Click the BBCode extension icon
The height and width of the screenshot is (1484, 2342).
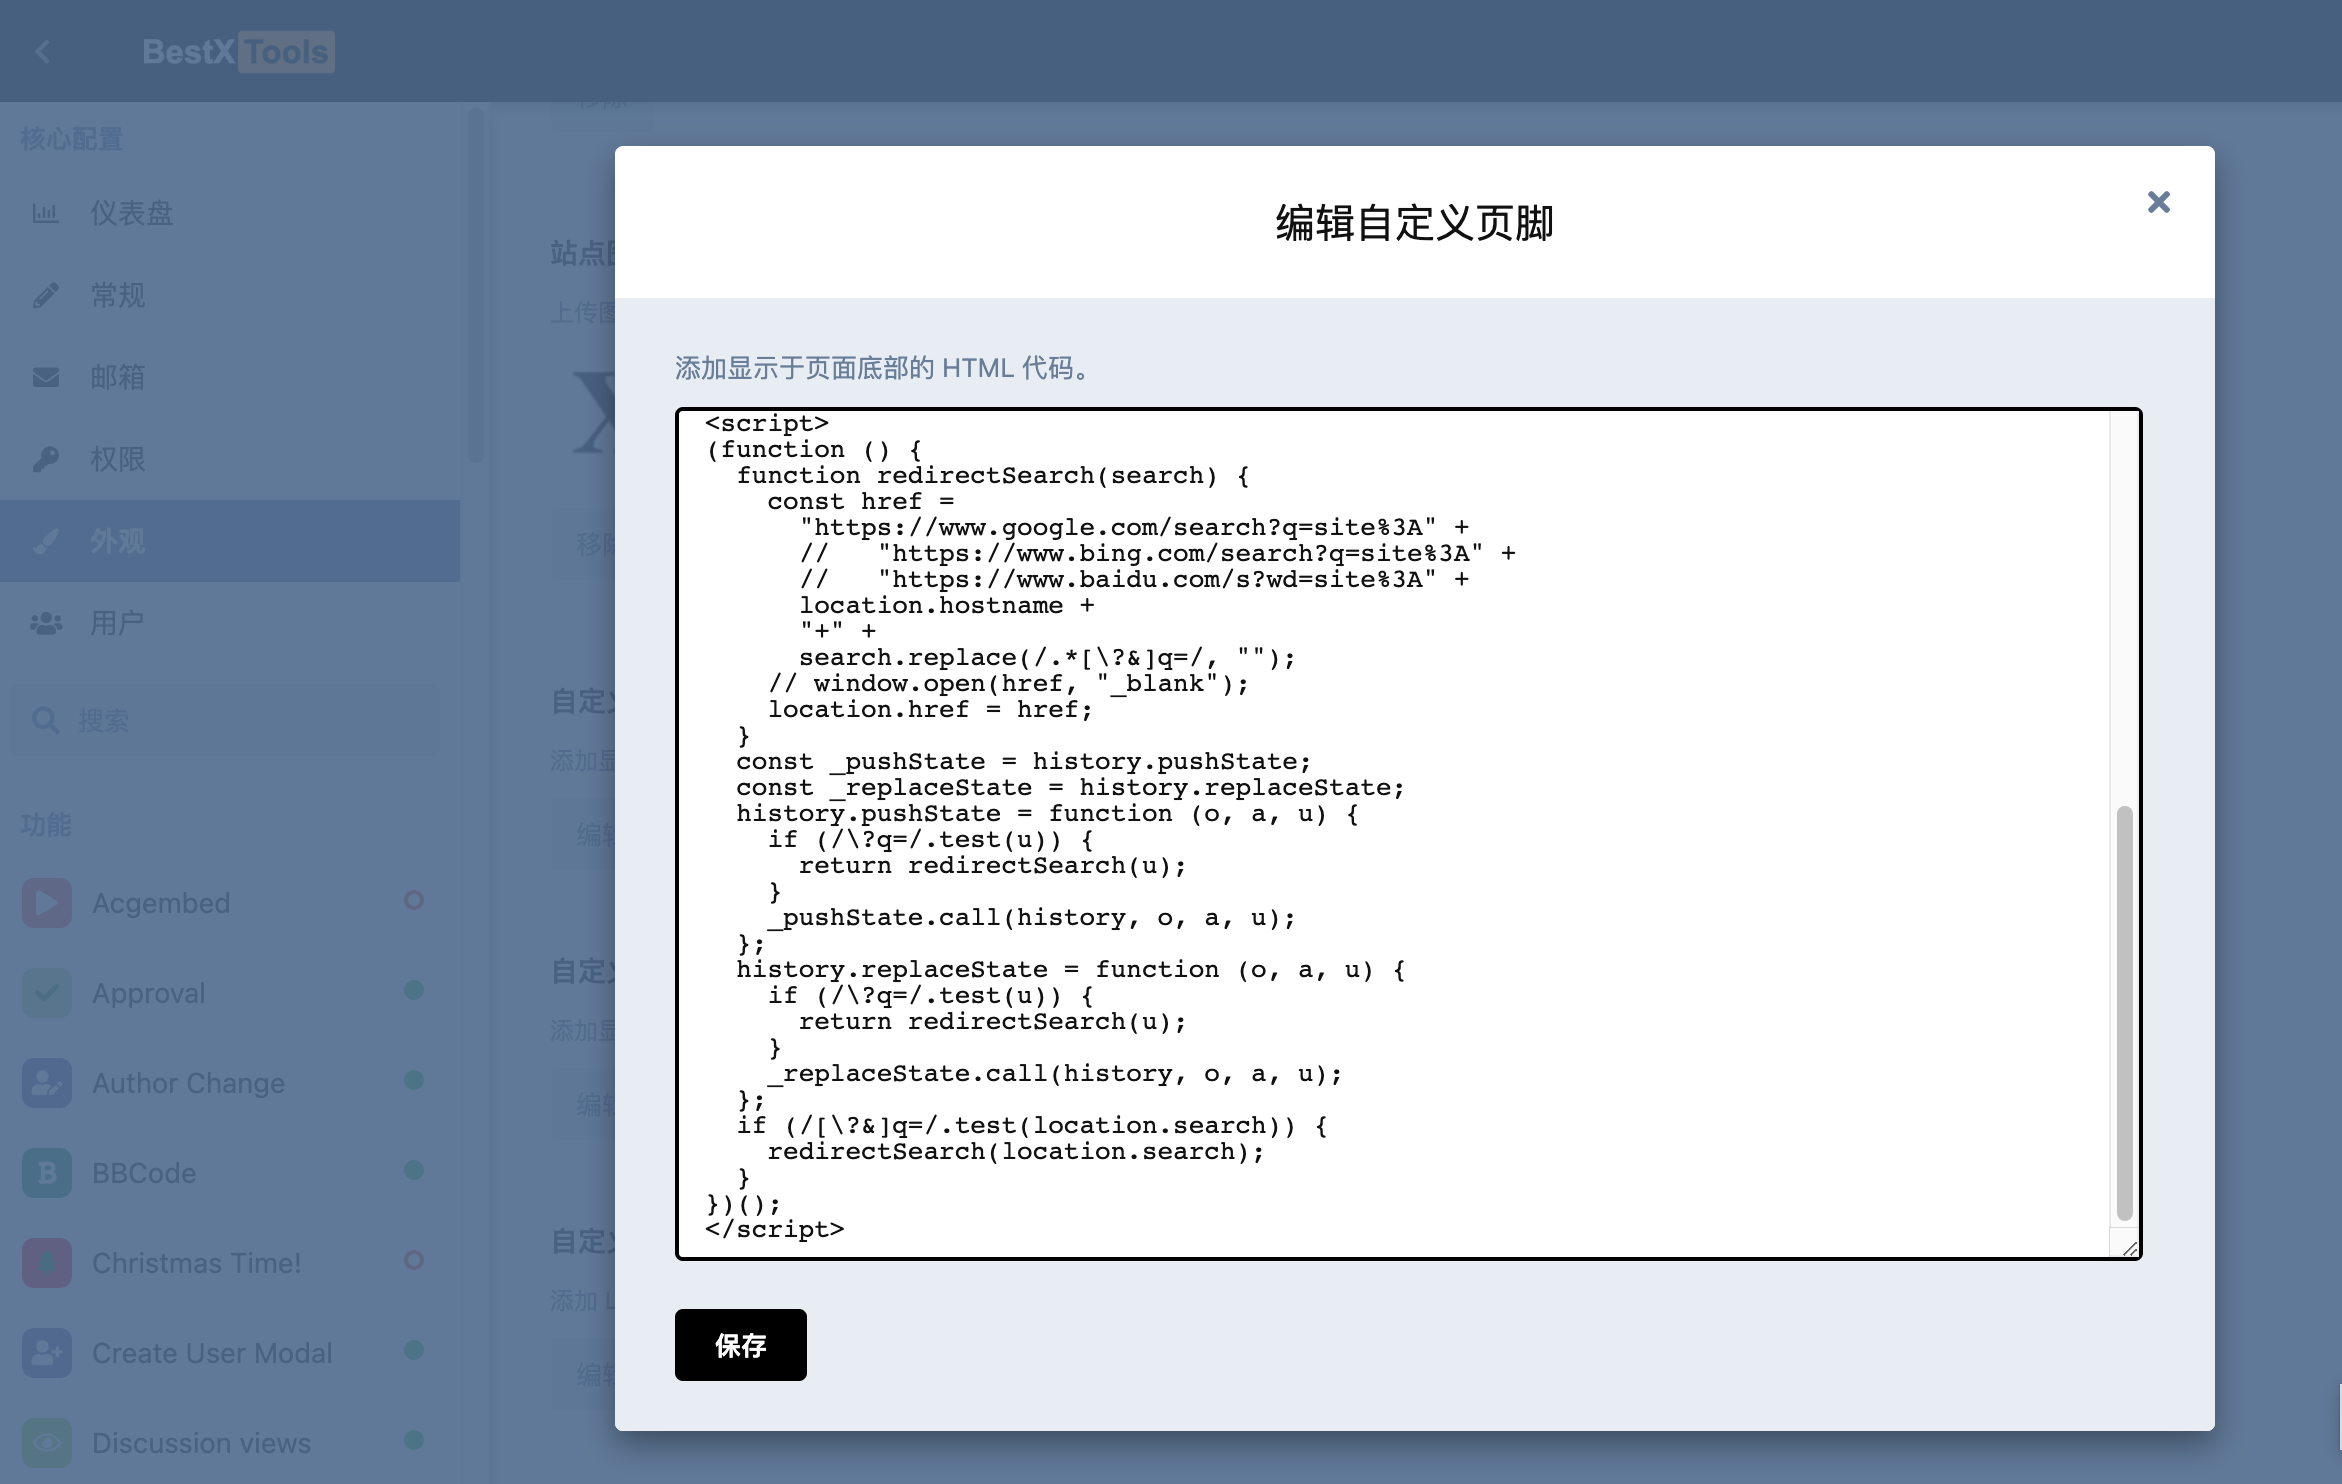coord(47,1173)
